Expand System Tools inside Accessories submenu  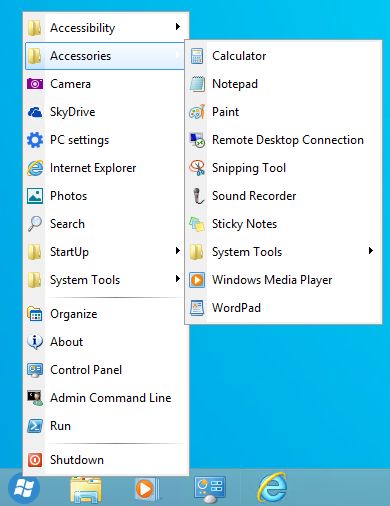point(371,251)
